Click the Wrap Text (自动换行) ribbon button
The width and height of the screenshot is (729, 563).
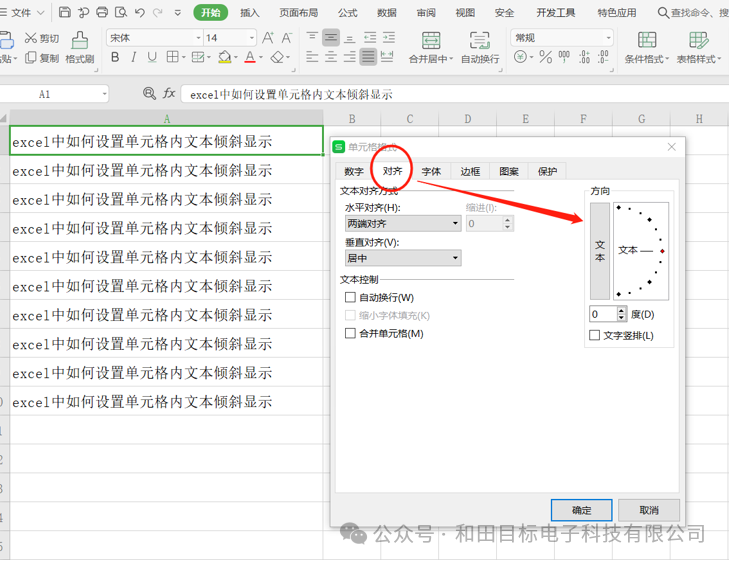tap(480, 47)
